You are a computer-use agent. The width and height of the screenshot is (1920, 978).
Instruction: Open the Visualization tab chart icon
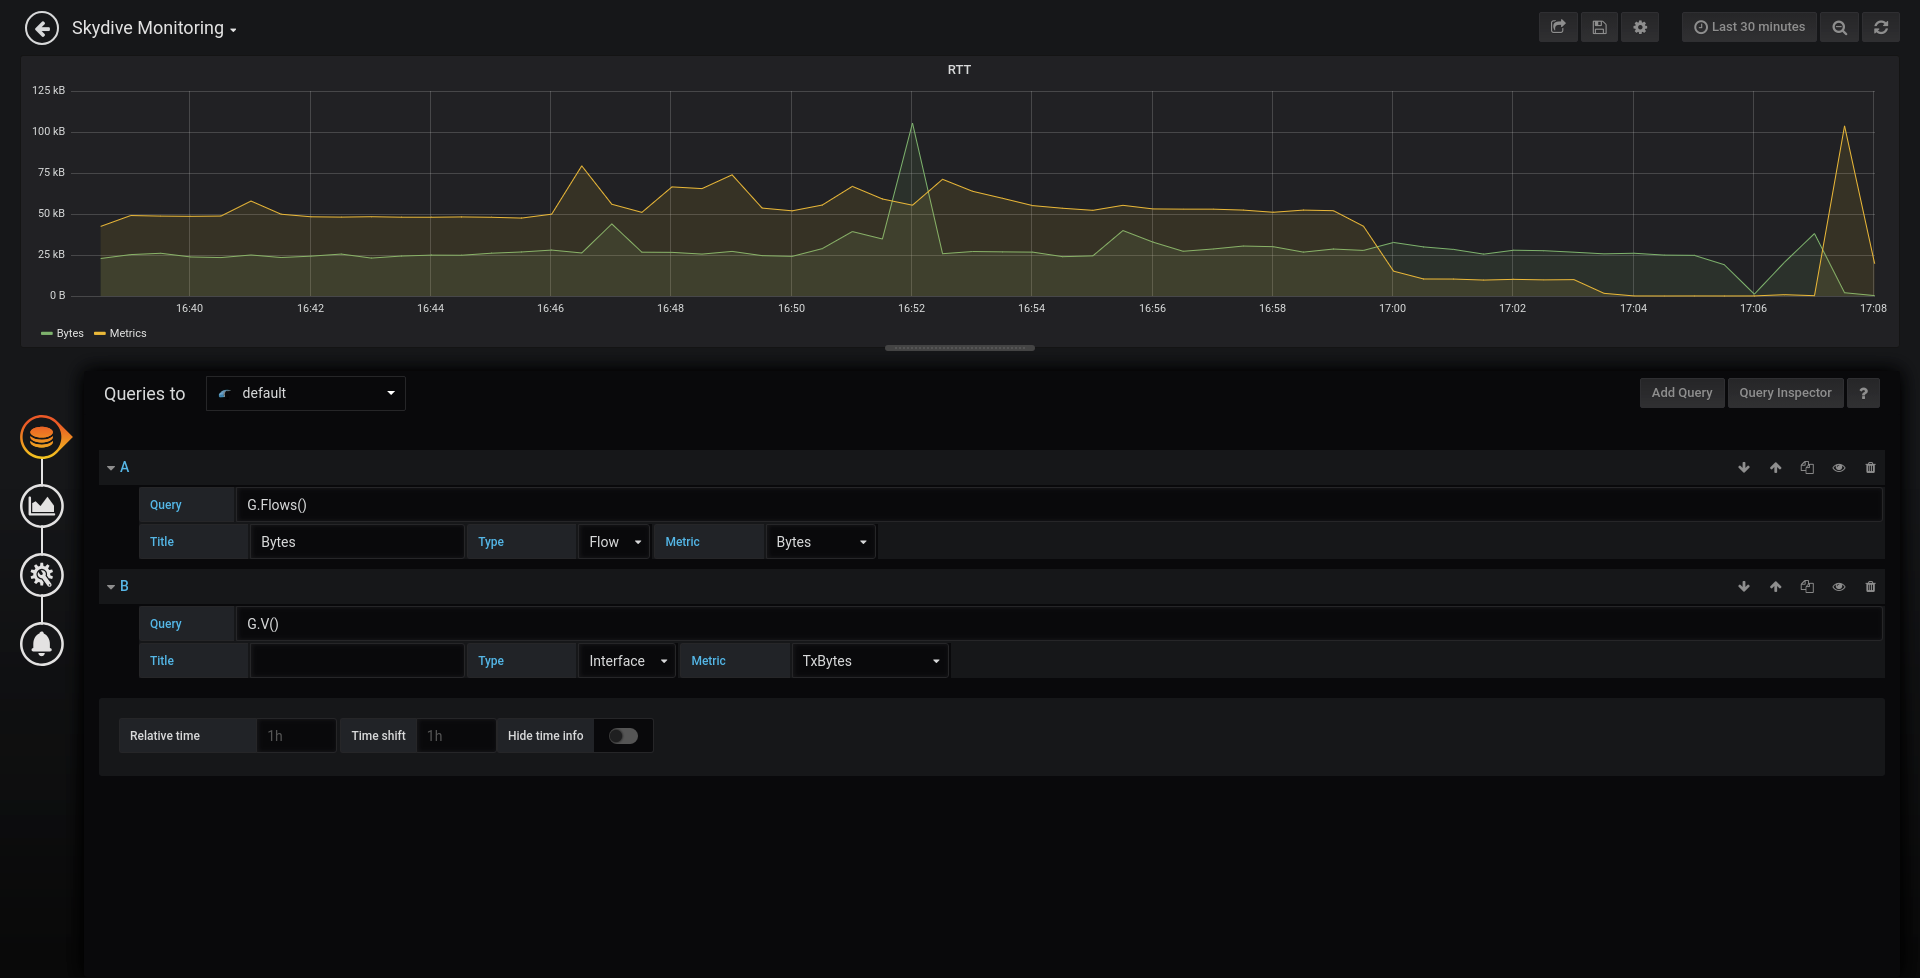[x=42, y=506]
